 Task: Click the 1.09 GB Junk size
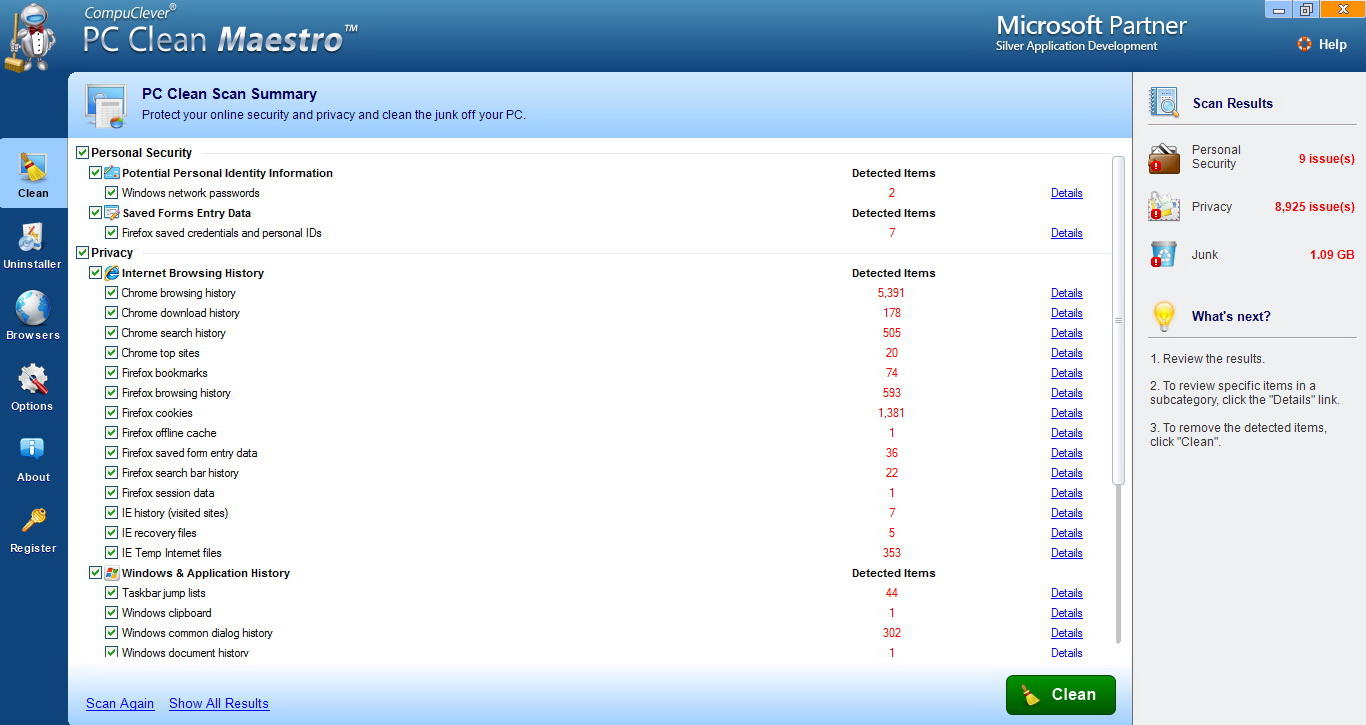pyautogui.click(x=1332, y=254)
